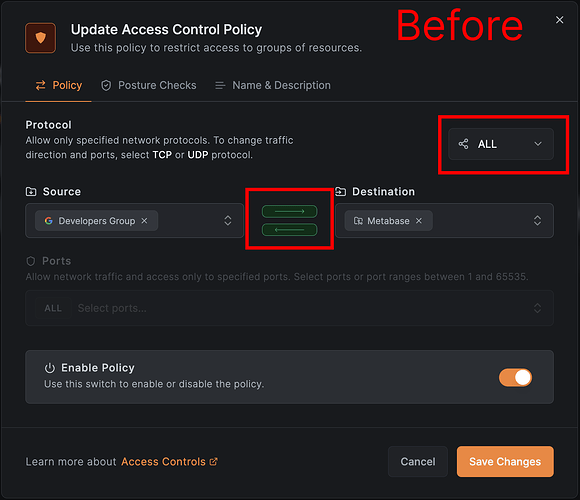This screenshot has width=580, height=500.
Task: Remove Developers Group from Source
Action: tap(144, 221)
